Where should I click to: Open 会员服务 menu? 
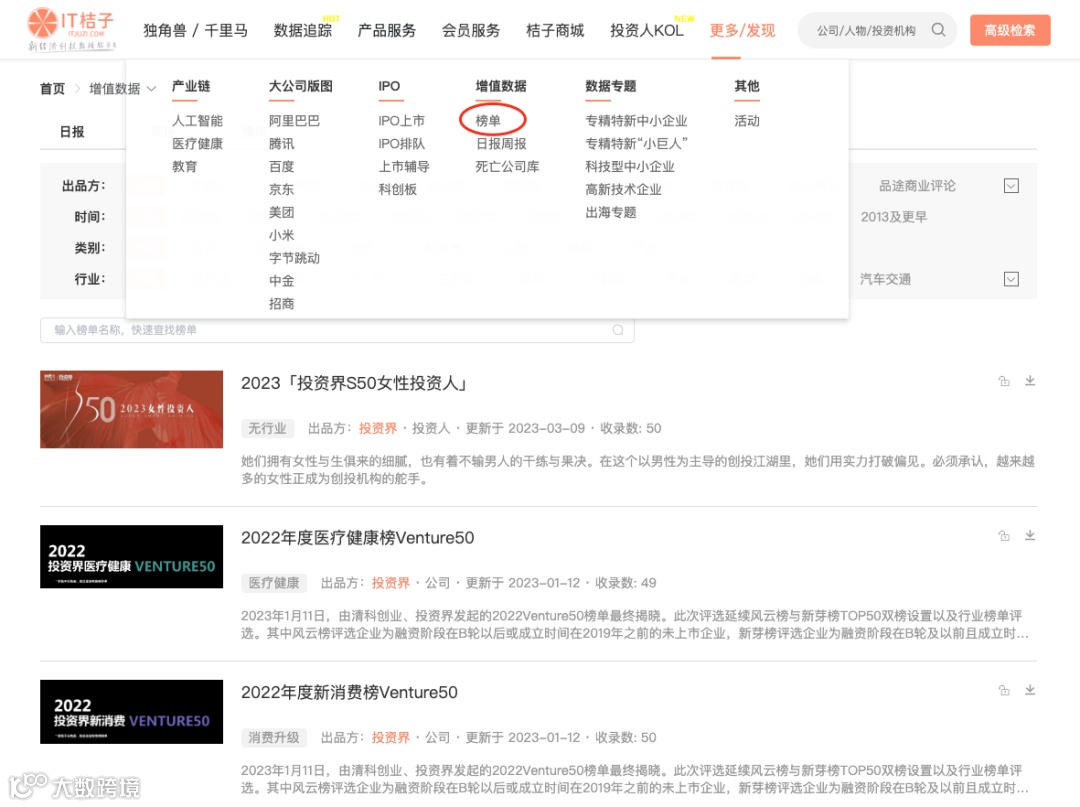(x=471, y=30)
